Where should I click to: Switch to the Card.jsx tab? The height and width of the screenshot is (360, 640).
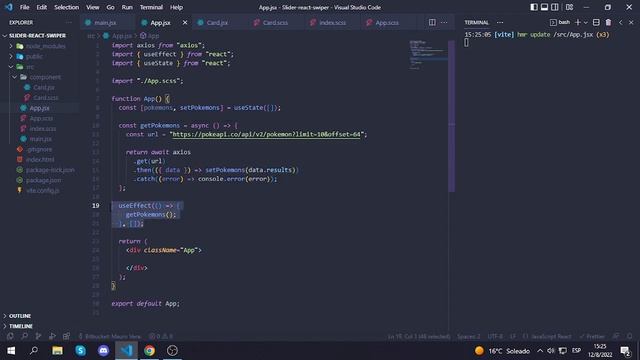click(217, 23)
